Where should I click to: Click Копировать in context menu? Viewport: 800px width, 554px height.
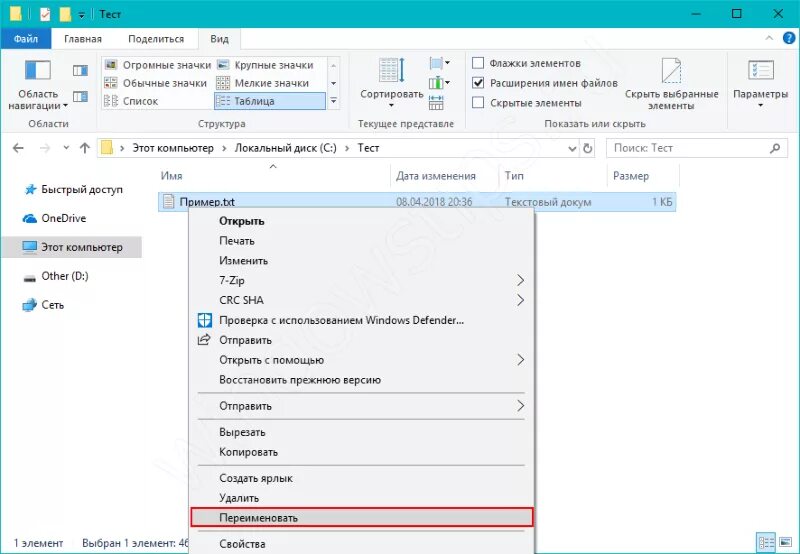[362, 452]
